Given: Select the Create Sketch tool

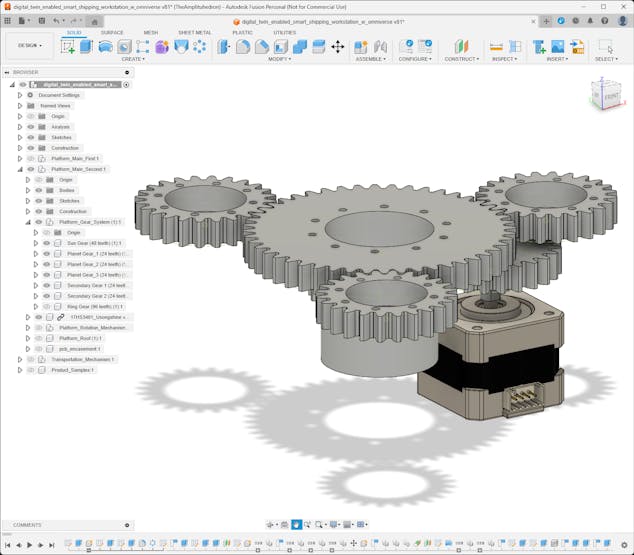Looking at the screenshot, I should 68,47.
